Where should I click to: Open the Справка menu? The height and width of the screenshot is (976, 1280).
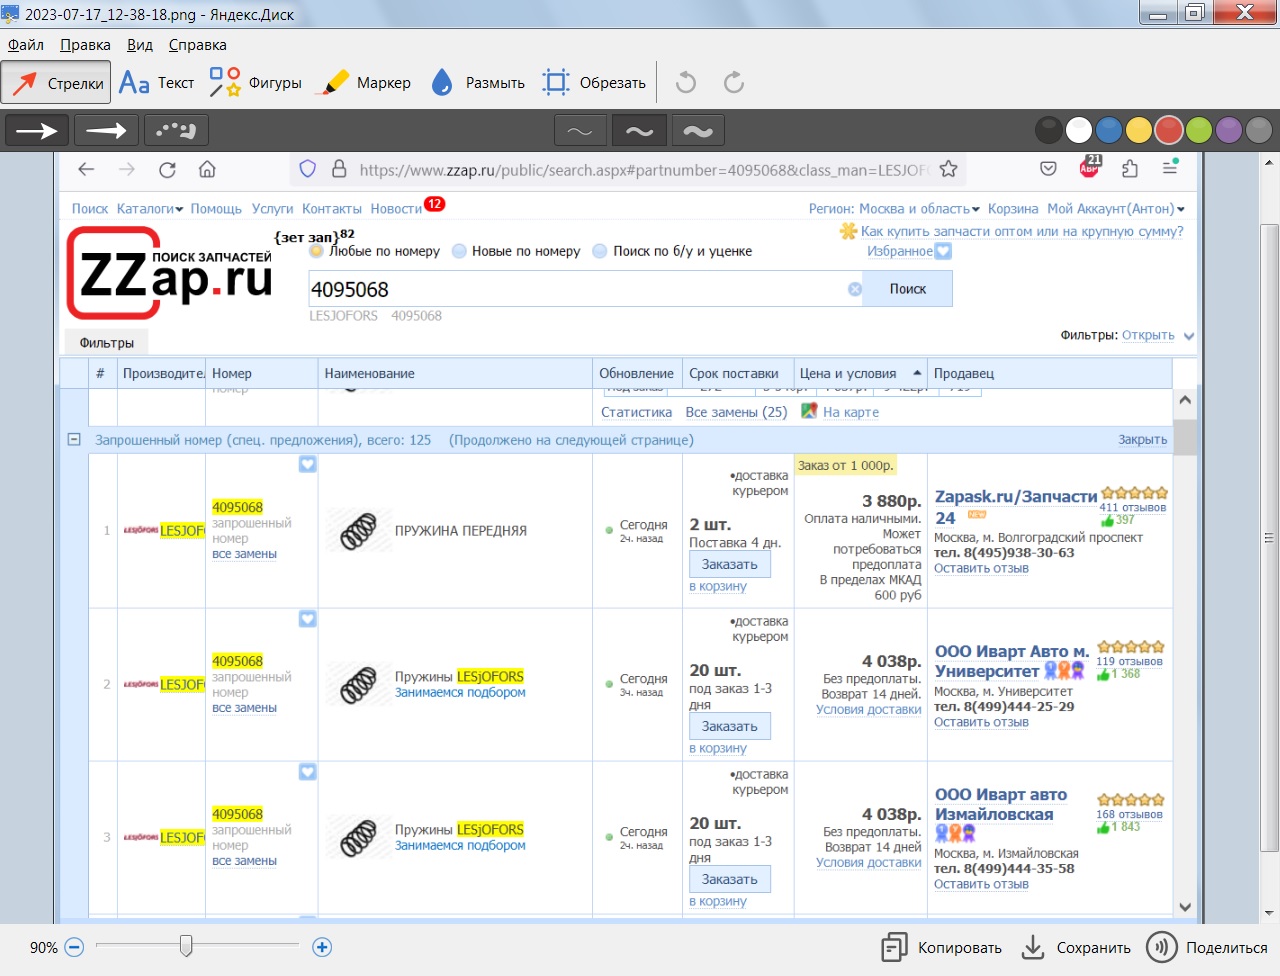(198, 45)
